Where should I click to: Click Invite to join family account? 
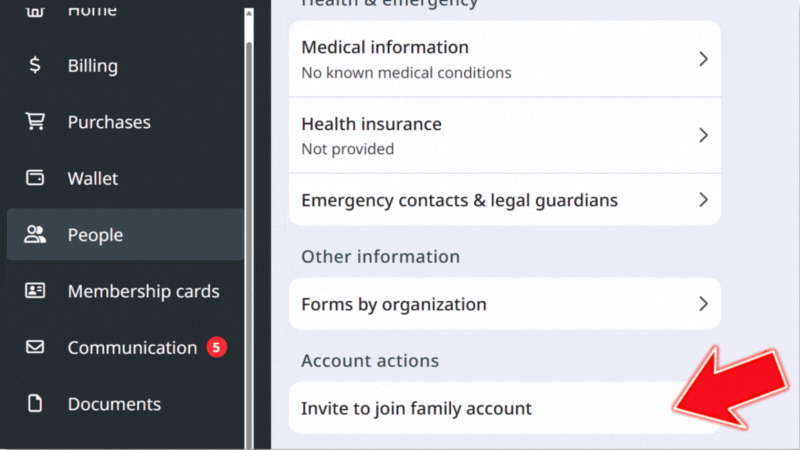[x=417, y=408]
